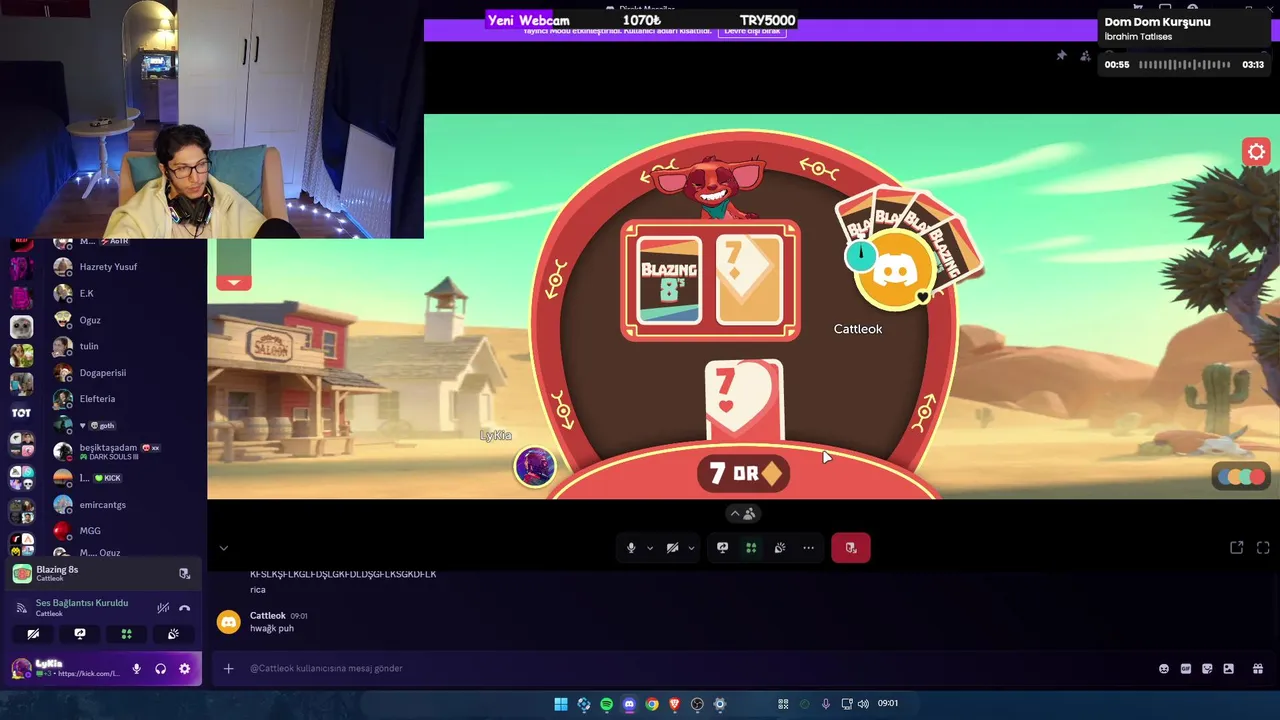Image resolution: width=1280 pixels, height=720 pixels.
Task: Open Chrome from taskbar
Action: [652, 704]
